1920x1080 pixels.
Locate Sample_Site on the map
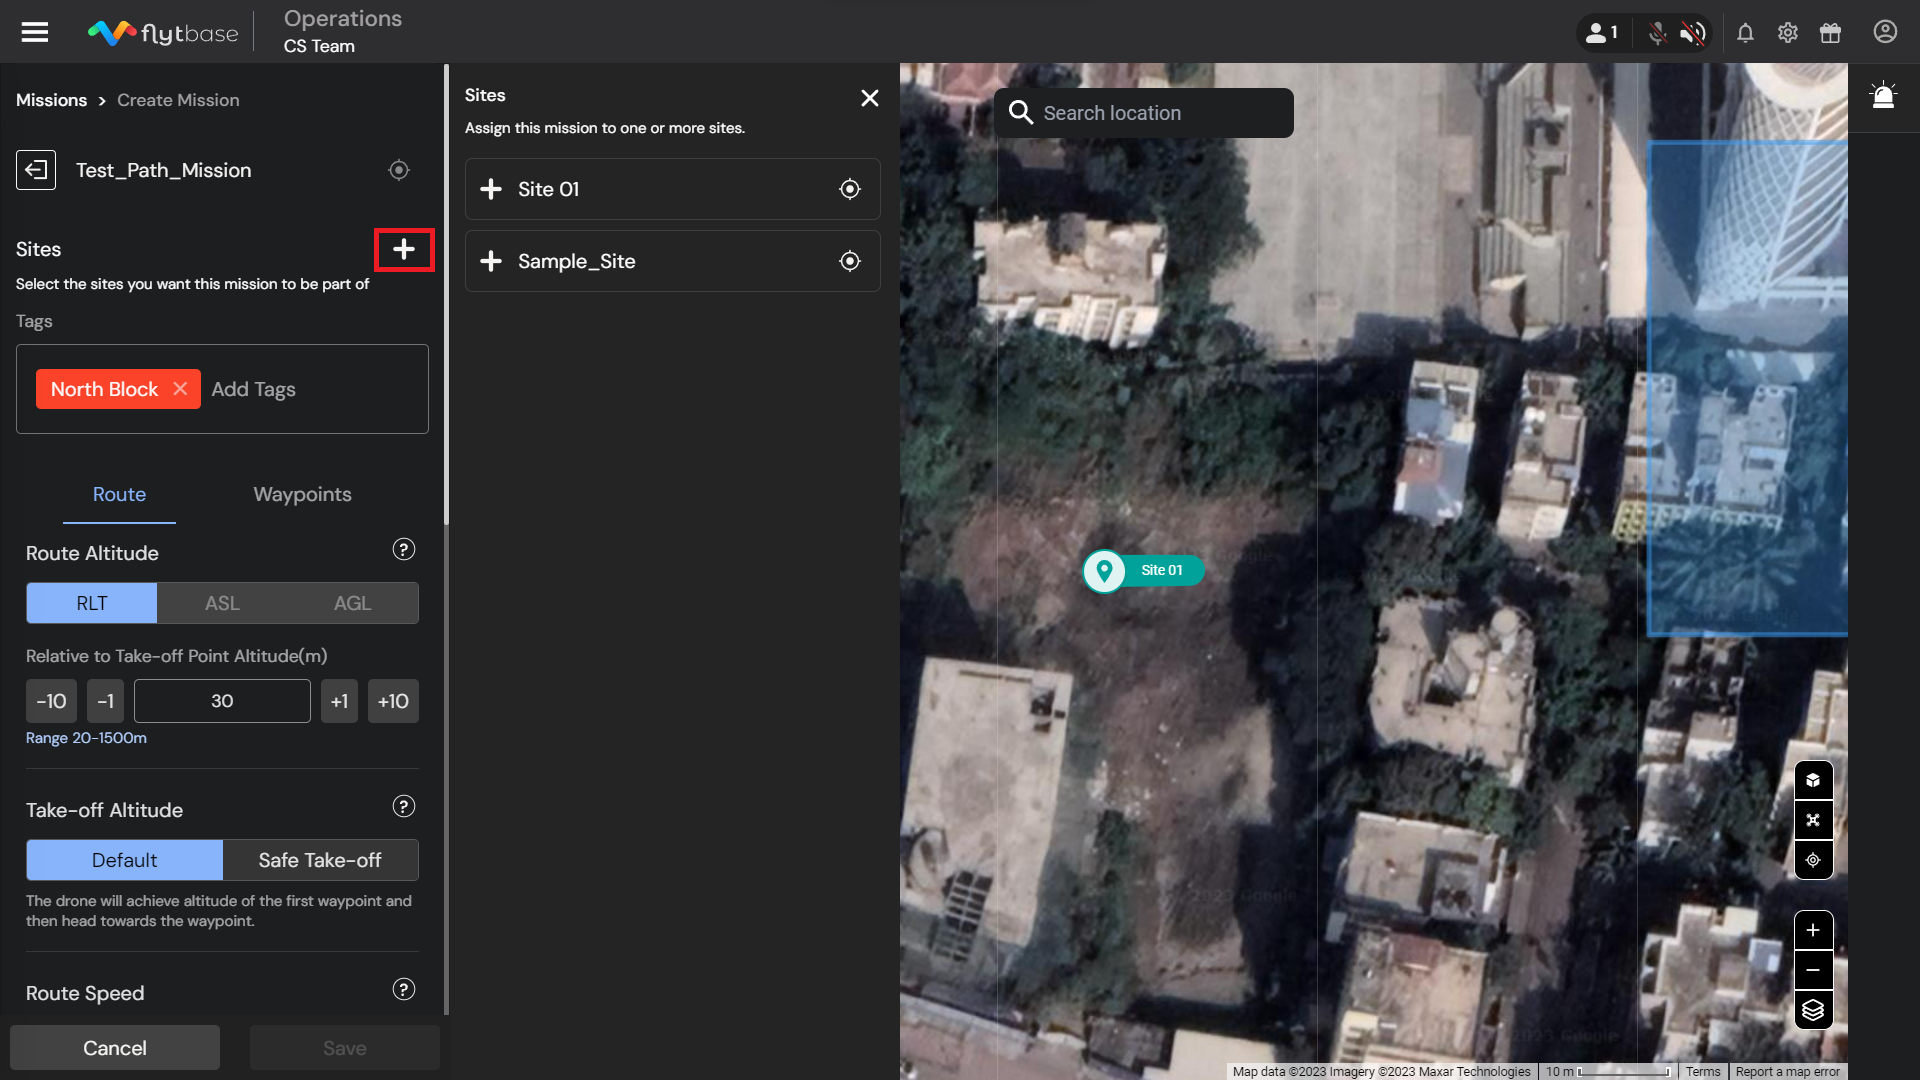(849, 261)
